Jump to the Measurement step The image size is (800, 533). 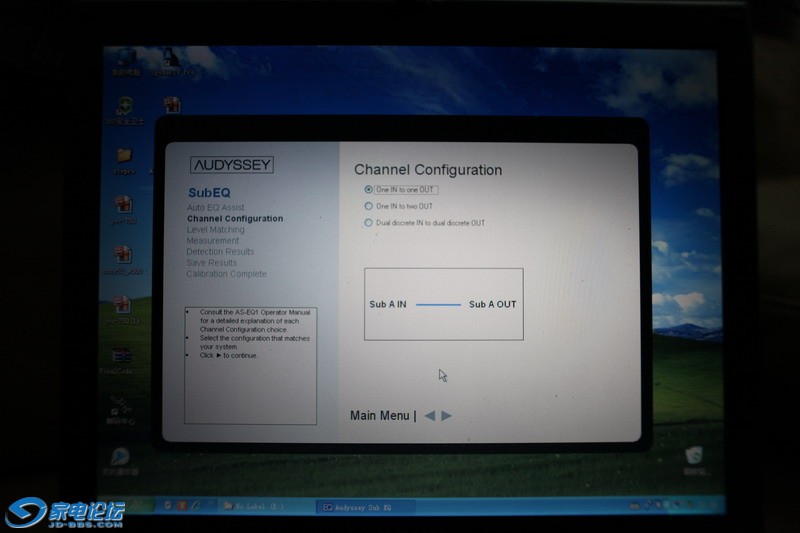pyautogui.click(x=213, y=241)
